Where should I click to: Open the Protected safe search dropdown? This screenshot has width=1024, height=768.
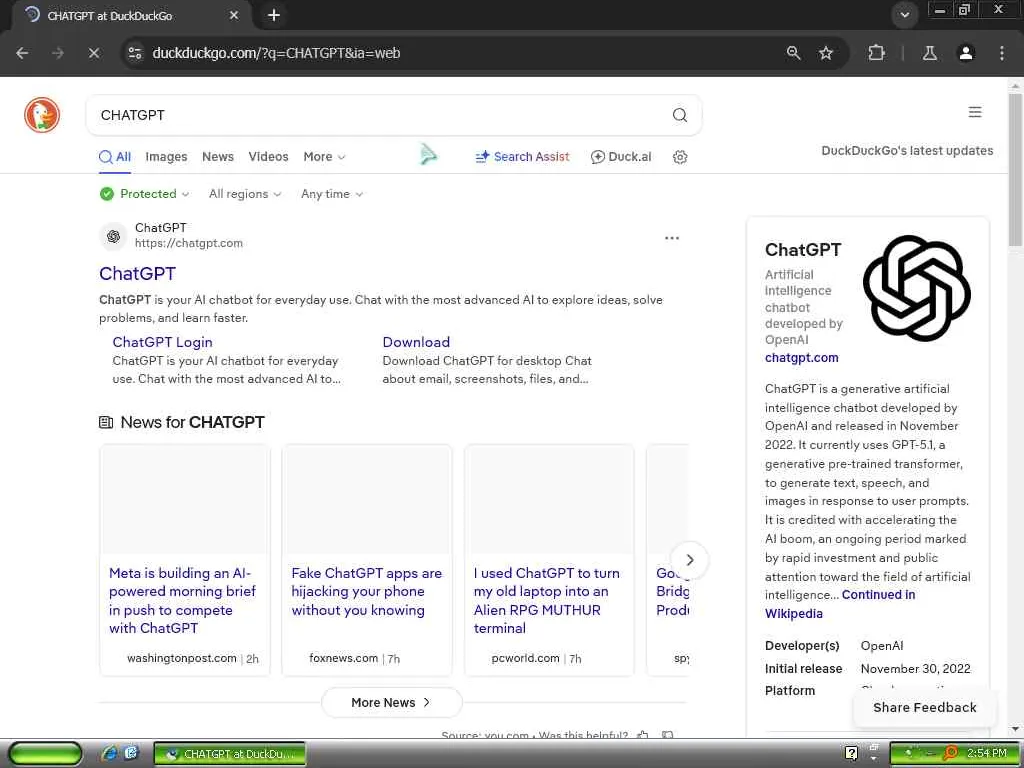pyautogui.click(x=144, y=194)
